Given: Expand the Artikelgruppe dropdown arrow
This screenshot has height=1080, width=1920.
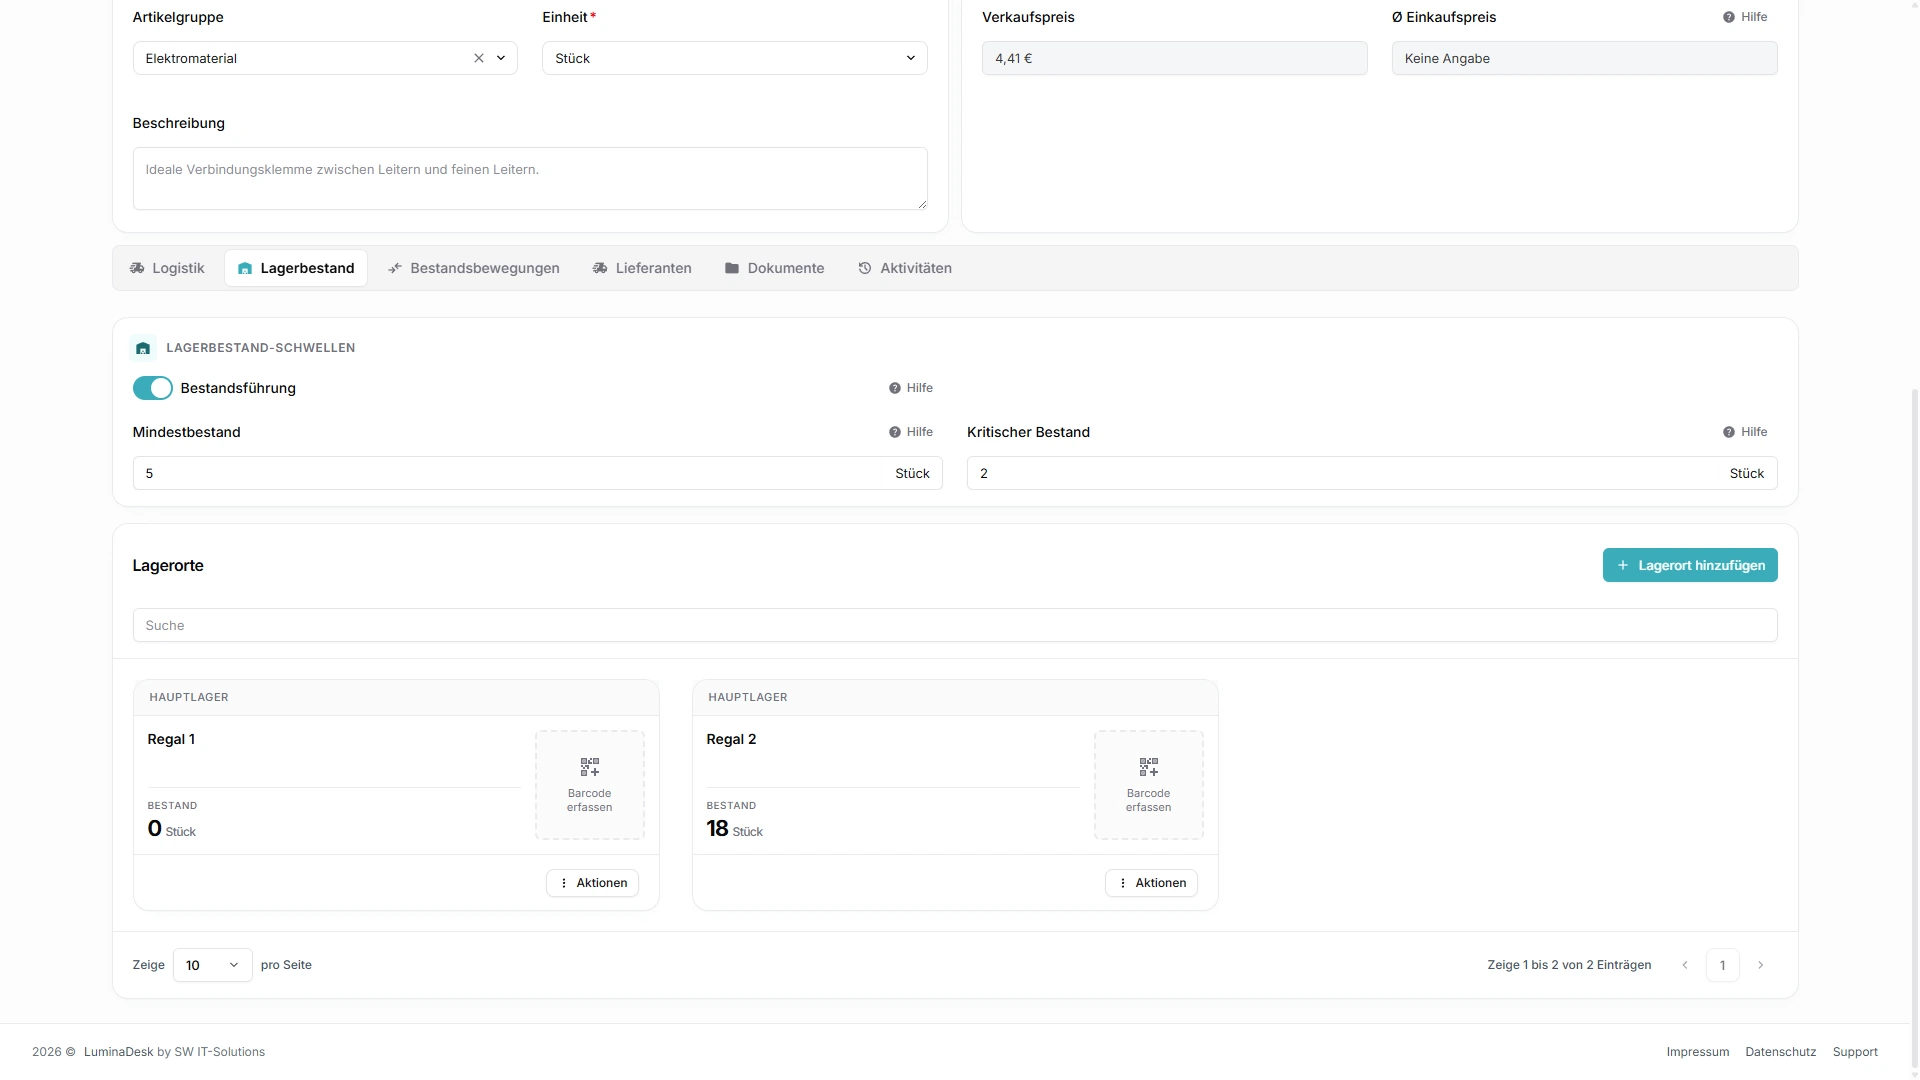Looking at the screenshot, I should (x=501, y=58).
